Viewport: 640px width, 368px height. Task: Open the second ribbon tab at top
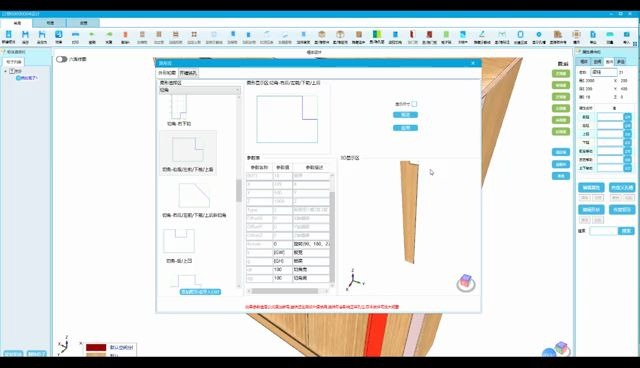pos(50,23)
